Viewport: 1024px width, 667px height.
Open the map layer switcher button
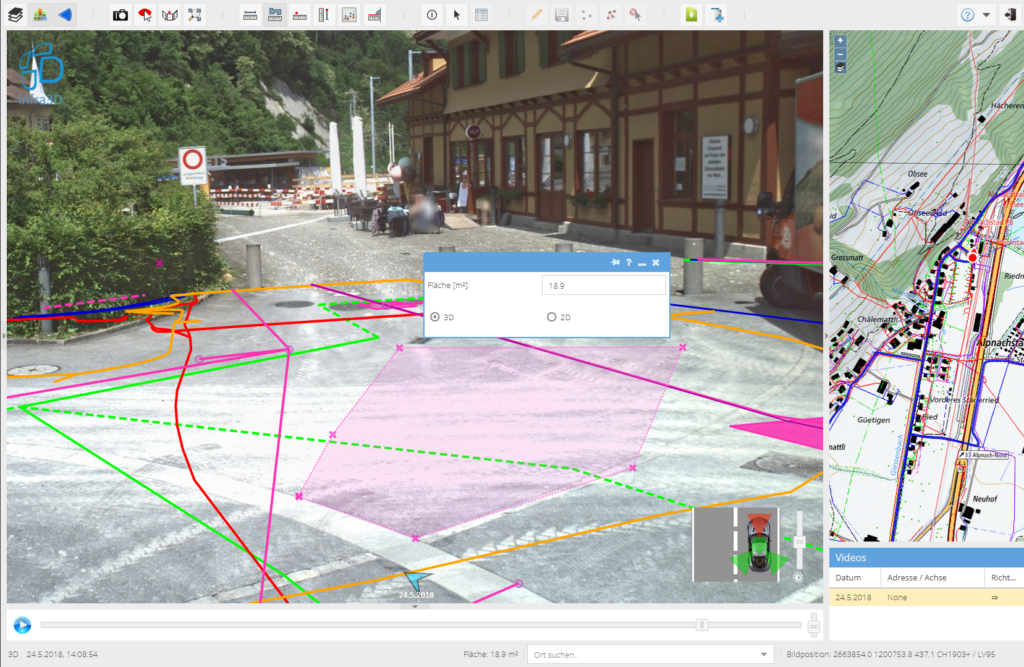pyautogui.click(x=840, y=68)
